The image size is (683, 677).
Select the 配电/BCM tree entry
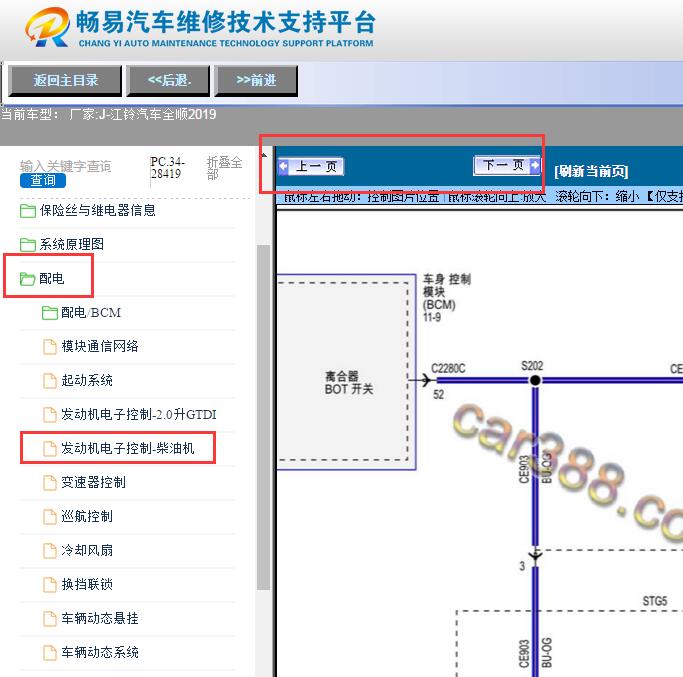pos(91,313)
